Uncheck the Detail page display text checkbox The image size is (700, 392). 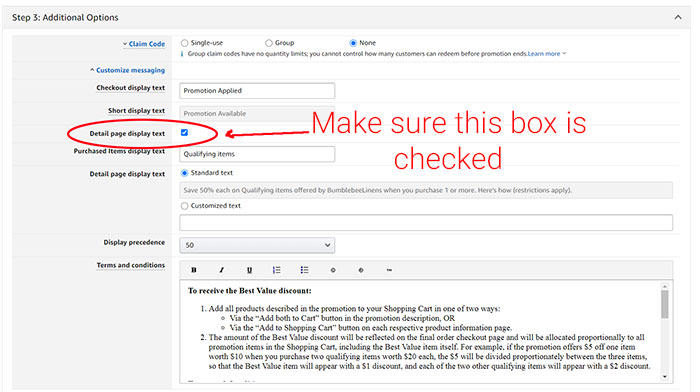(184, 133)
